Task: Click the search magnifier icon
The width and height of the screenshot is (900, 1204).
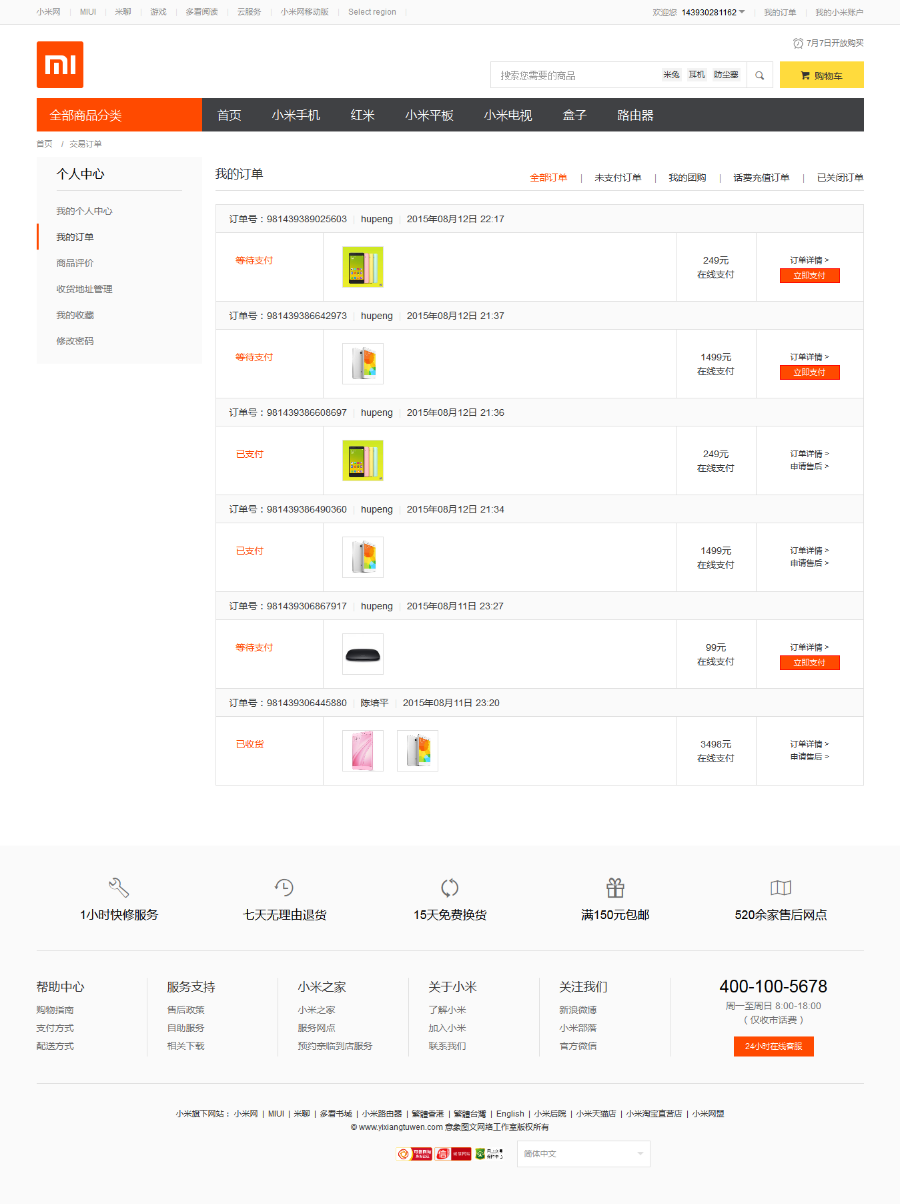Action: pos(759,74)
